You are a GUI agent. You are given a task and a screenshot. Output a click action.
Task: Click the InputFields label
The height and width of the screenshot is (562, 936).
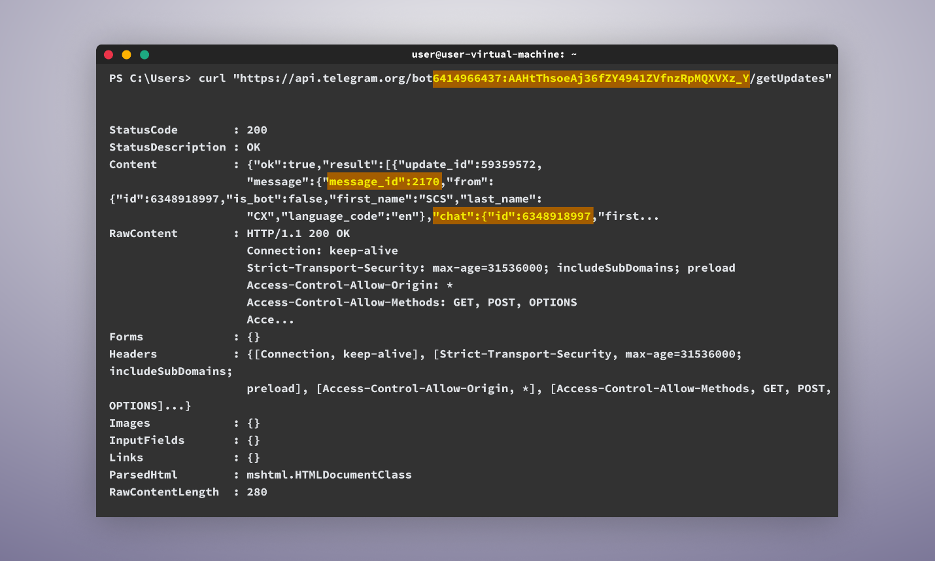tap(147, 440)
